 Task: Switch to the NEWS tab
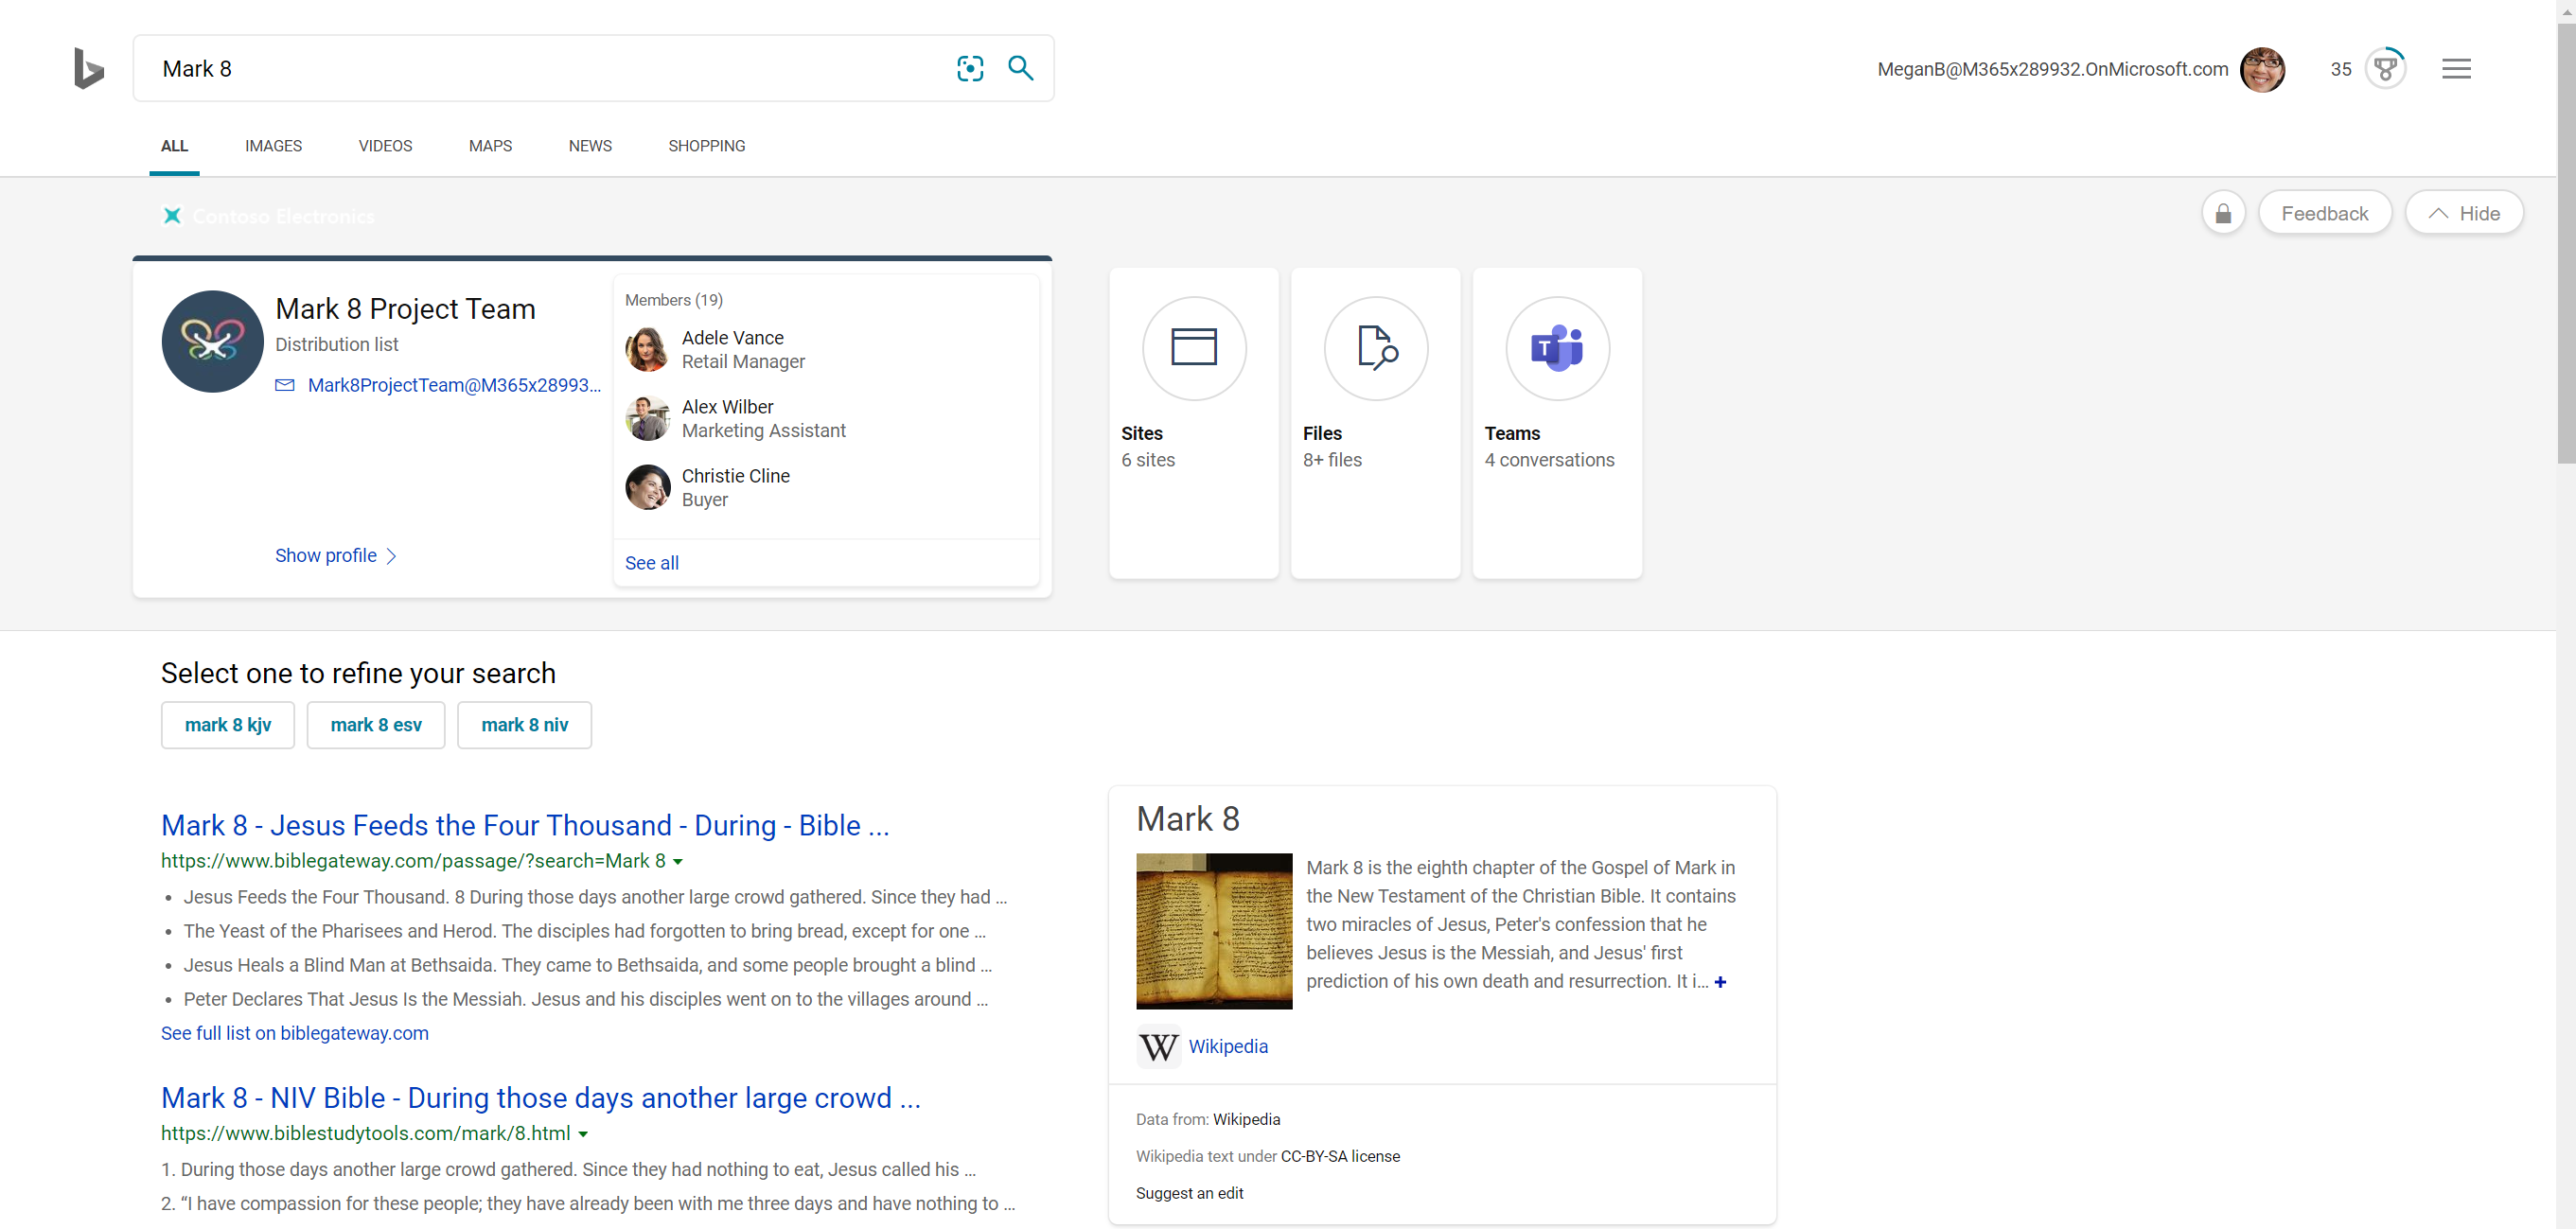click(590, 146)
